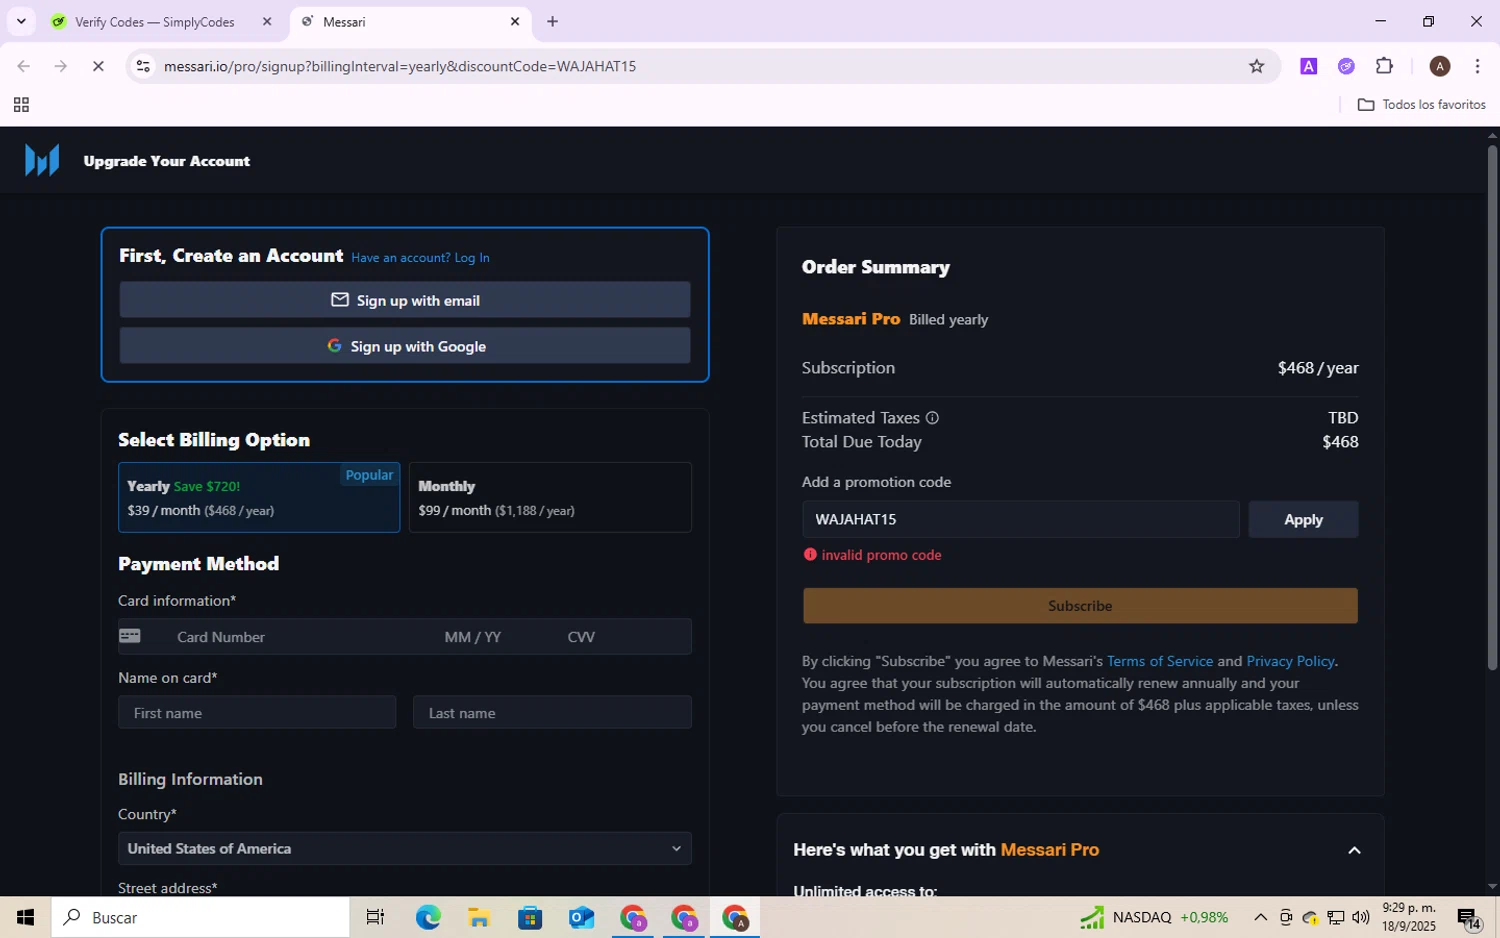Open clock showing 9:29 p. m.

click(1409, 917)
